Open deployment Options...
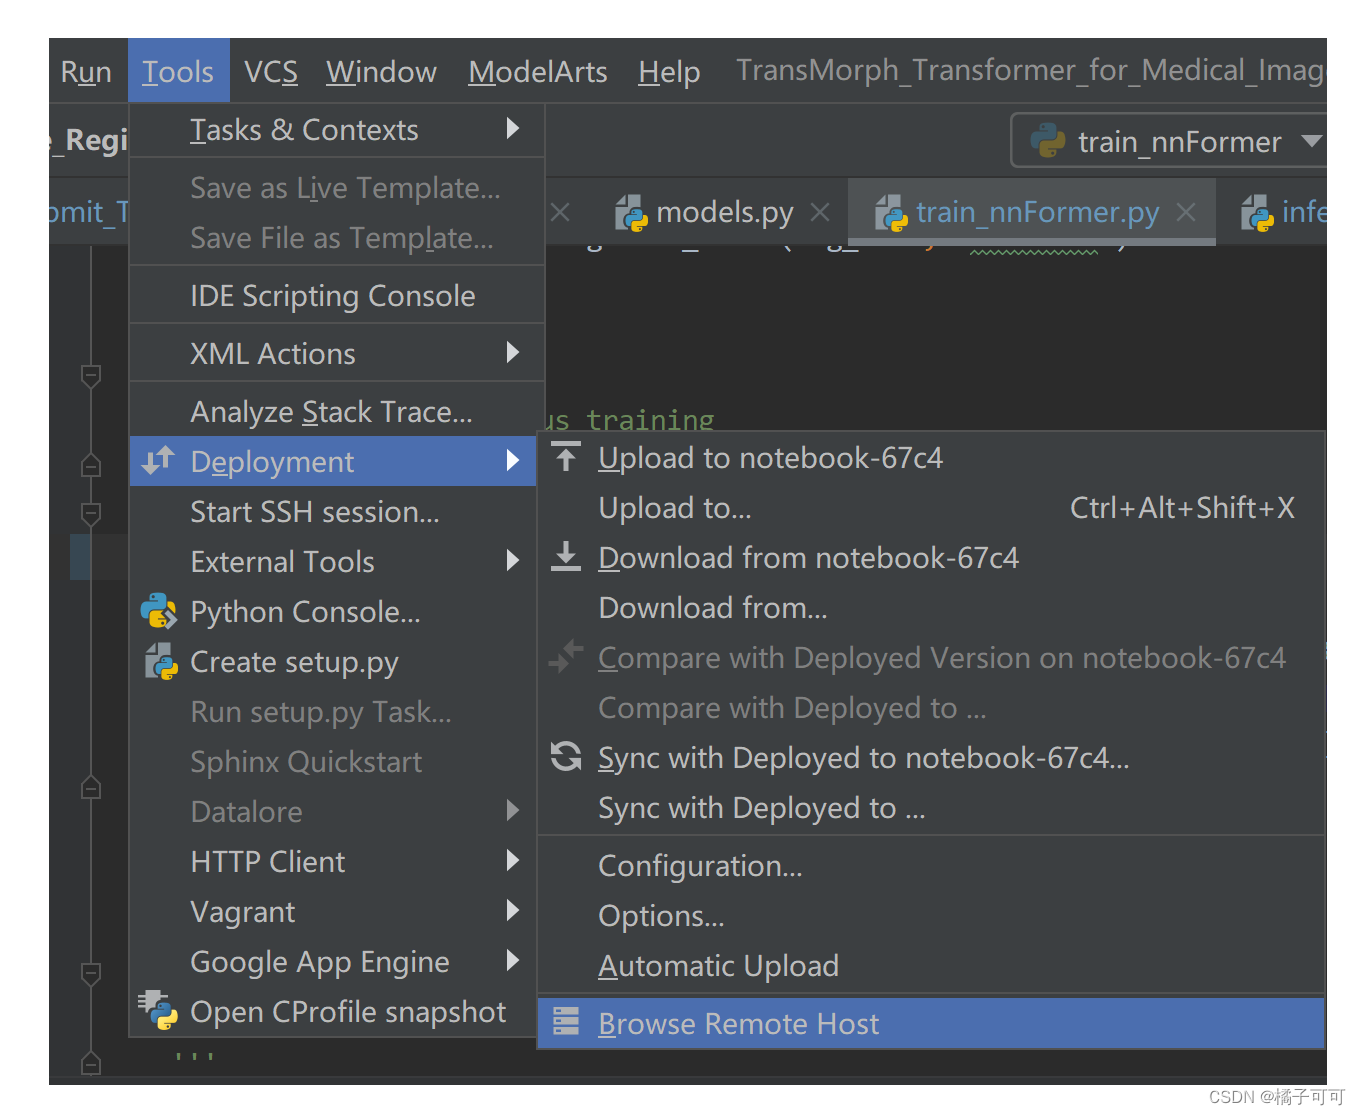1361x1115 pixels. (x=931, y=916)
